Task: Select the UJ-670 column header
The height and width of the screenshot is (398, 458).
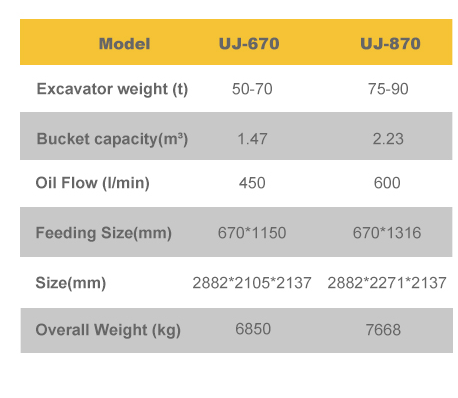Action: (x=249, y=44)
